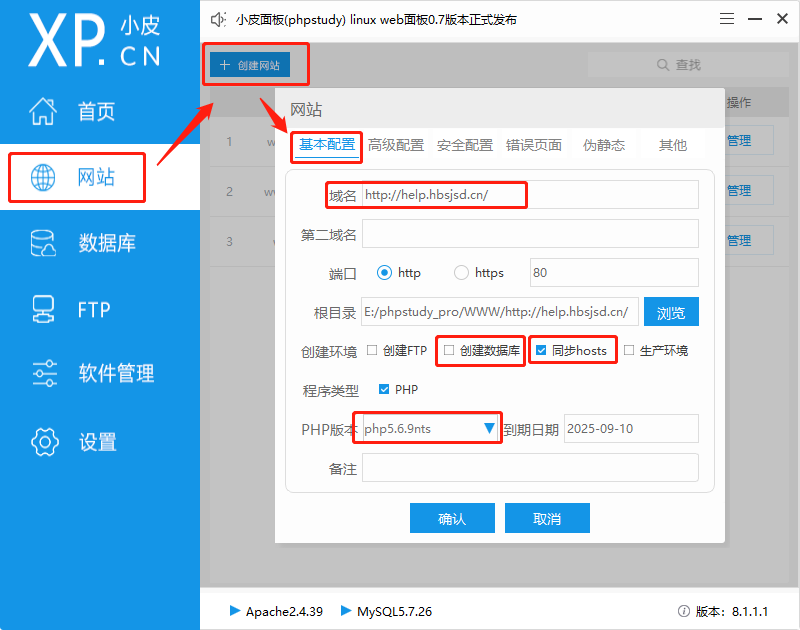
Task: Click the port number field showing 80
Action: [x=614, y=272]
